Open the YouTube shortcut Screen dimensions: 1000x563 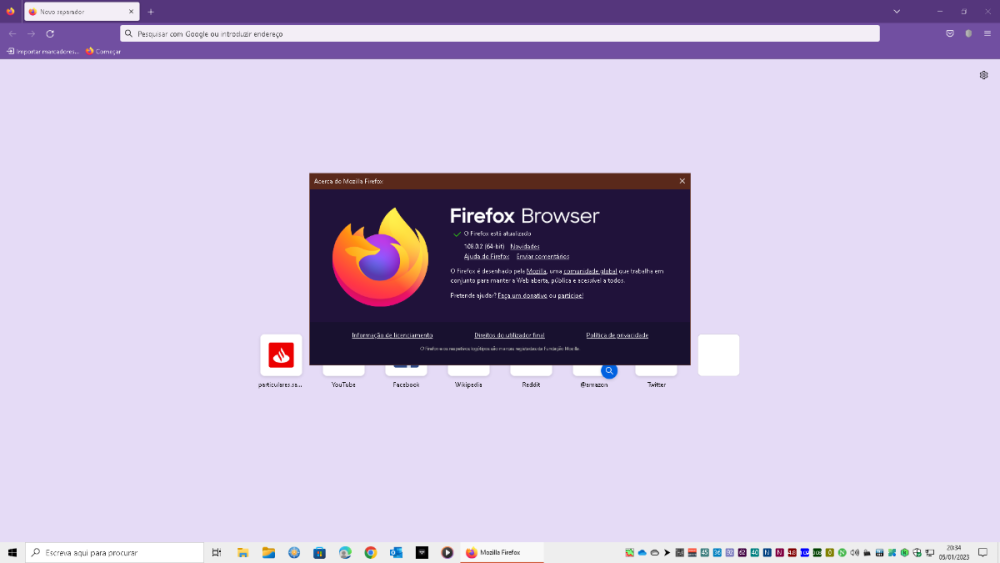click(343, 377)
